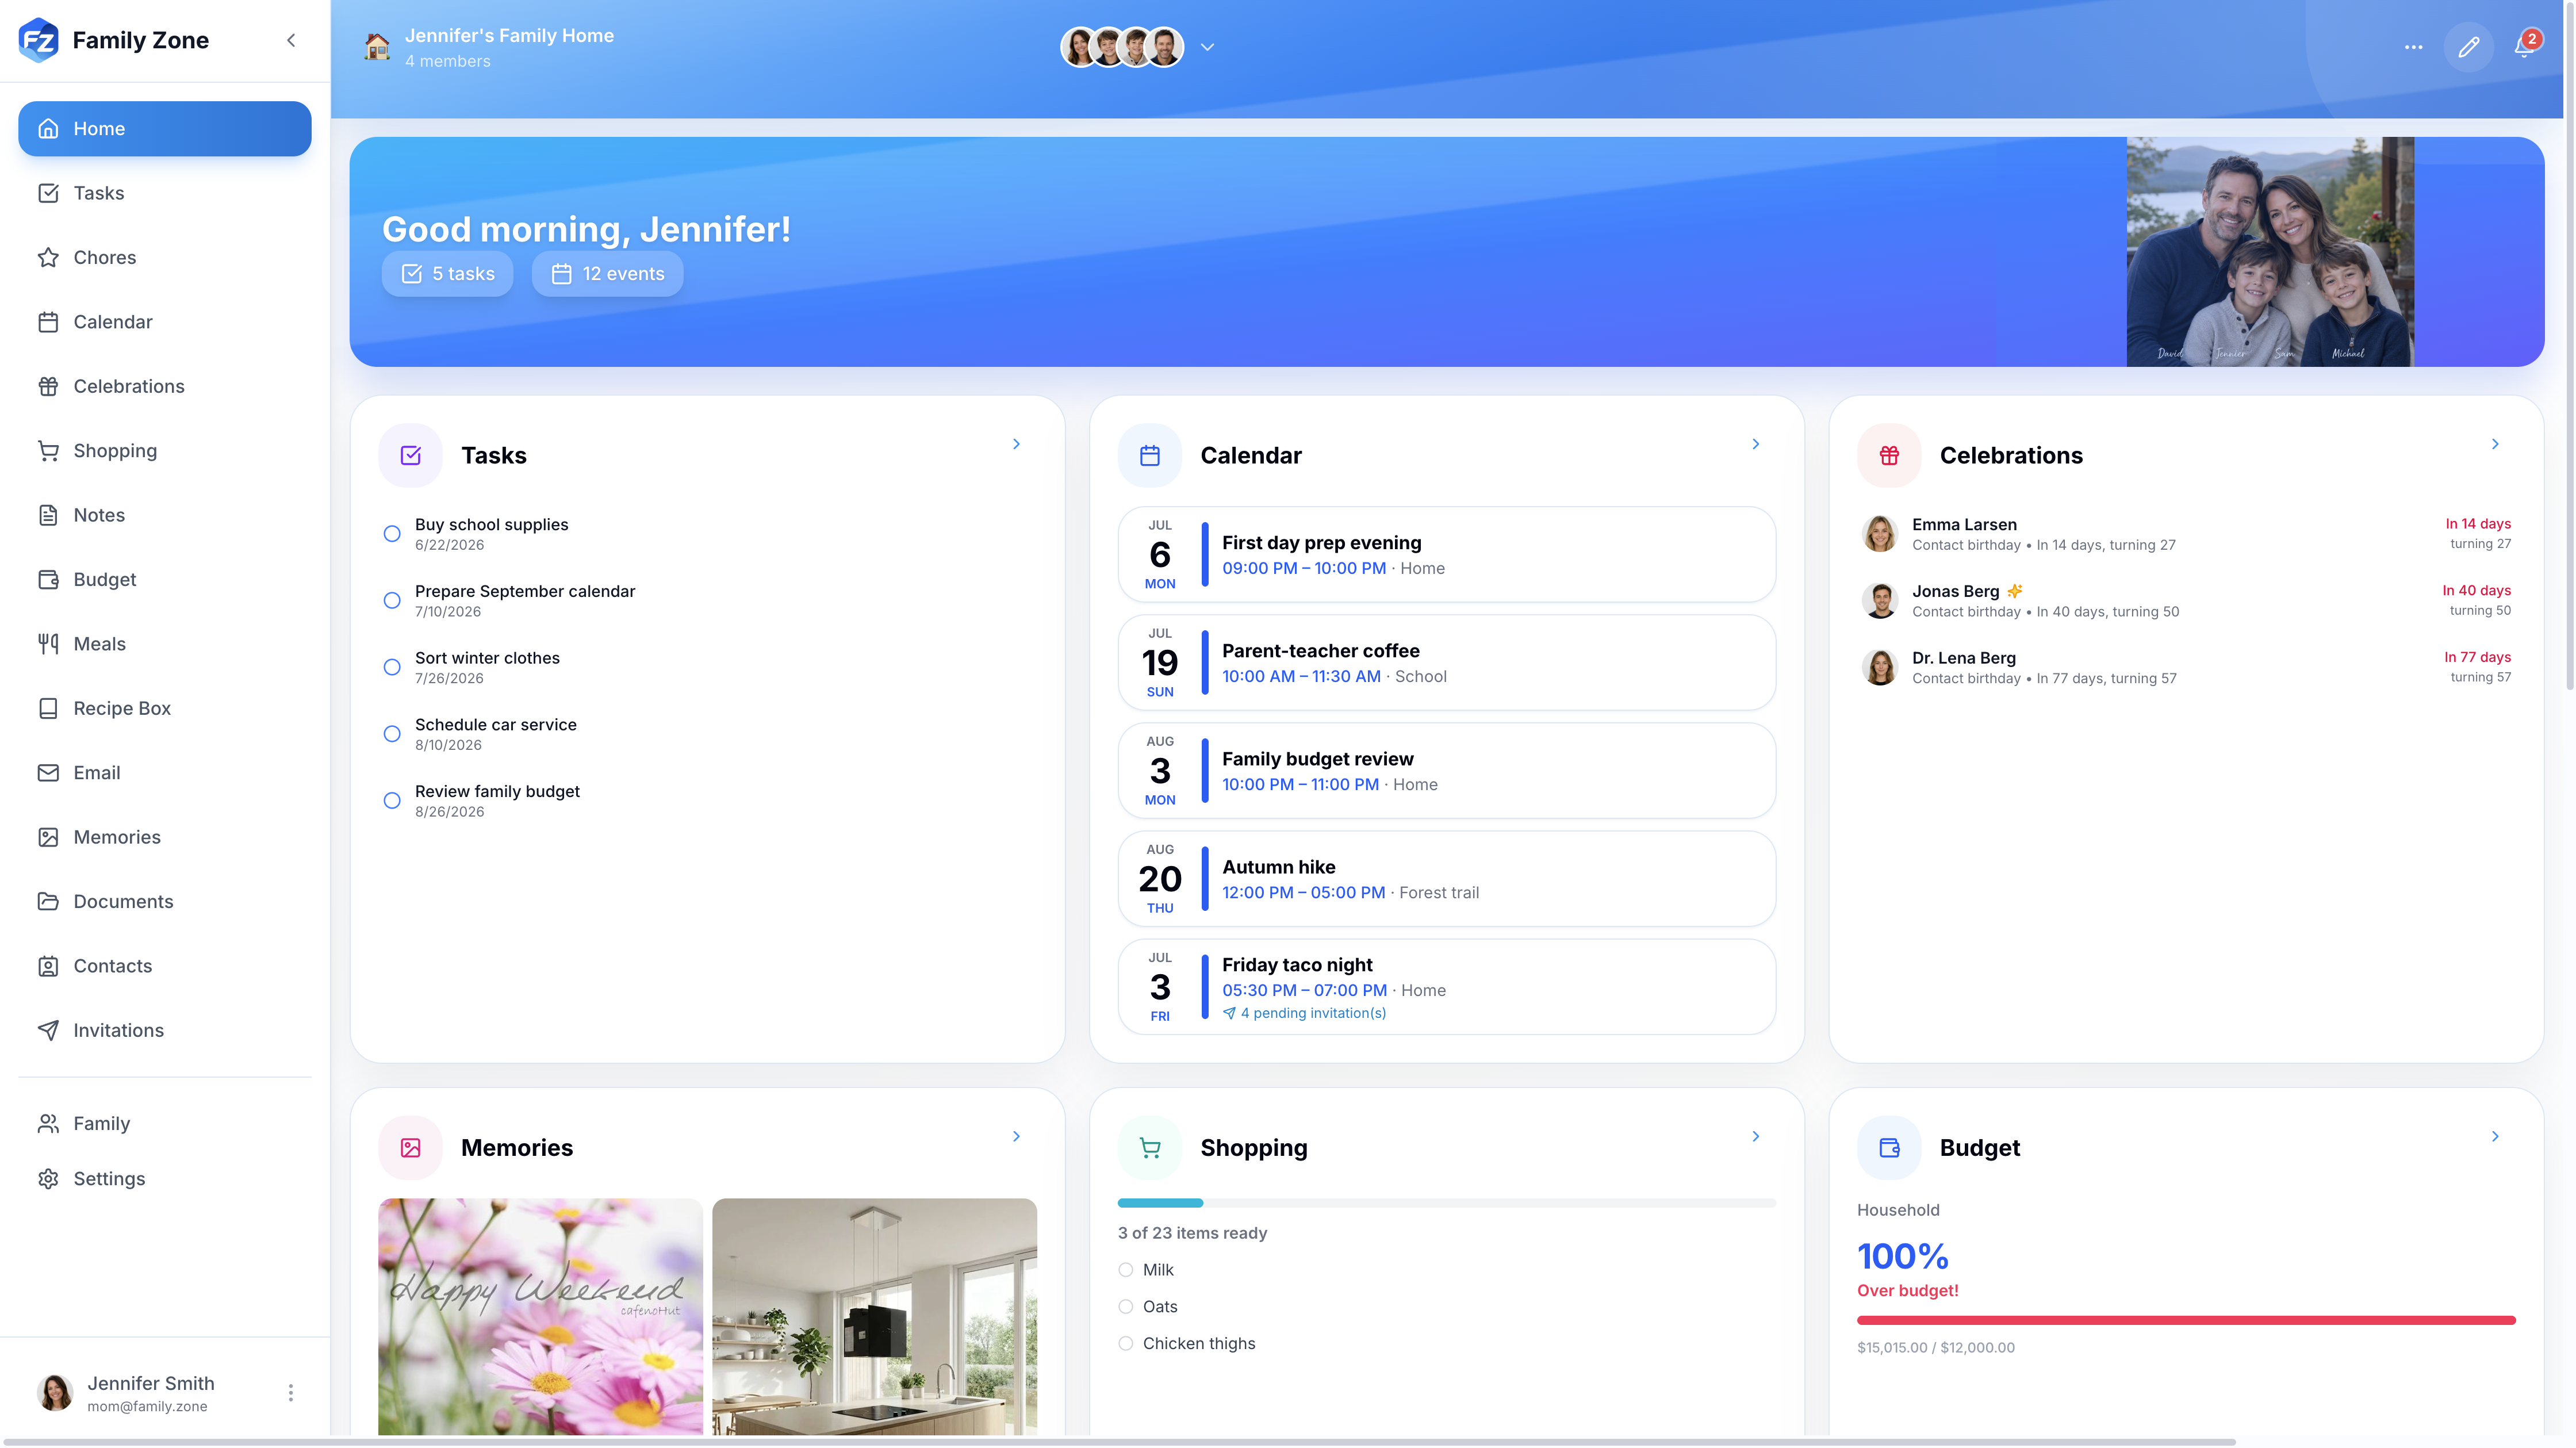This screenshot has height=1448, width=2576.
Task: Click the Budget wallet icon in the sidebar
Action: point(48,580)
